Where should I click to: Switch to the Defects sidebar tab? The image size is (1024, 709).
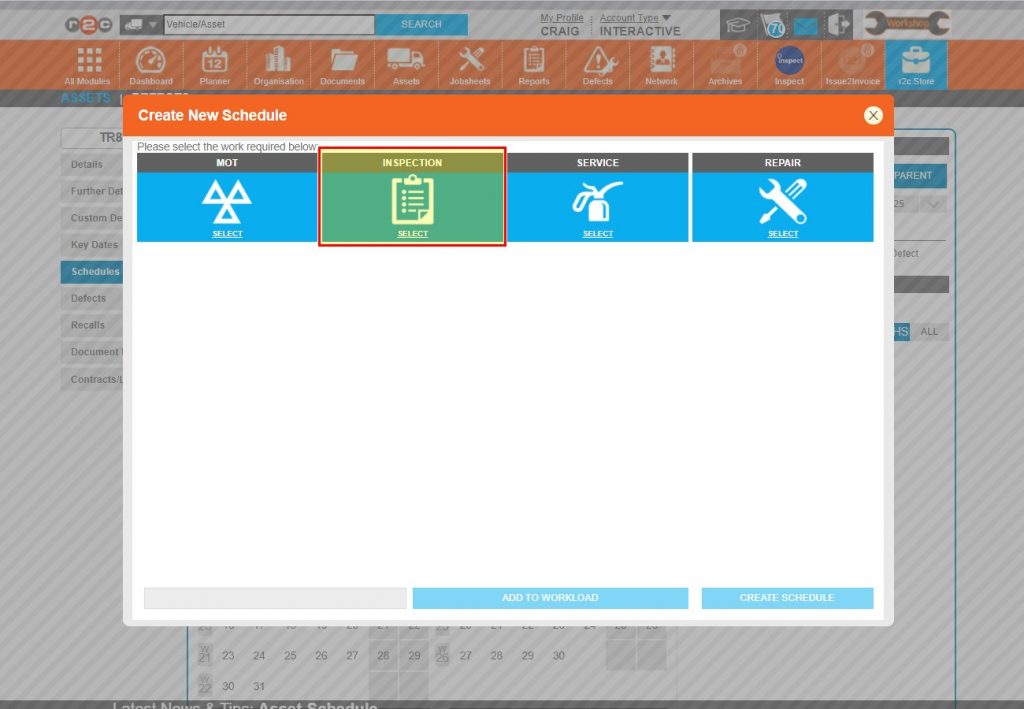[x=90, y=298]
